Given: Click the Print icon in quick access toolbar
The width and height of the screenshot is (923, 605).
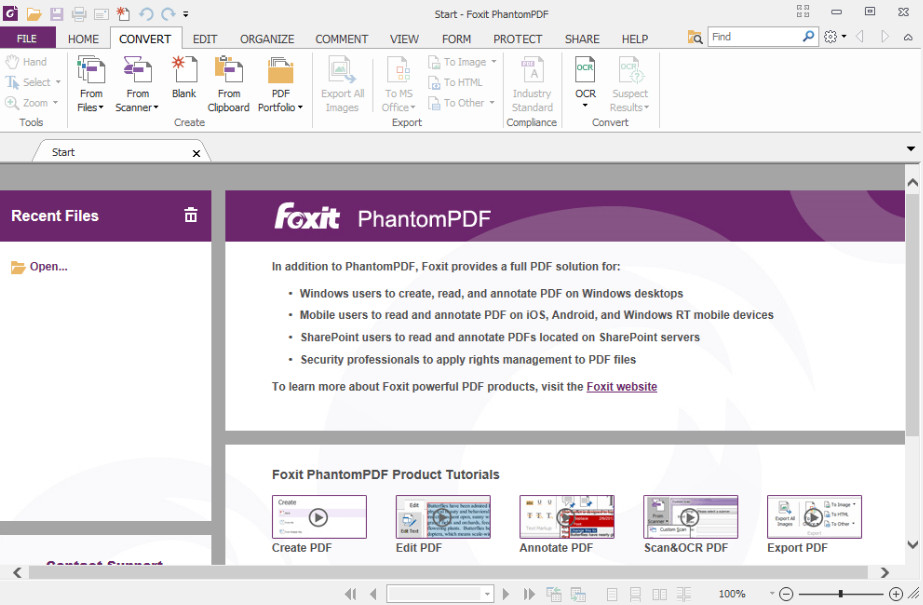Looking at the screenshot, I should (x=79, y=14).
